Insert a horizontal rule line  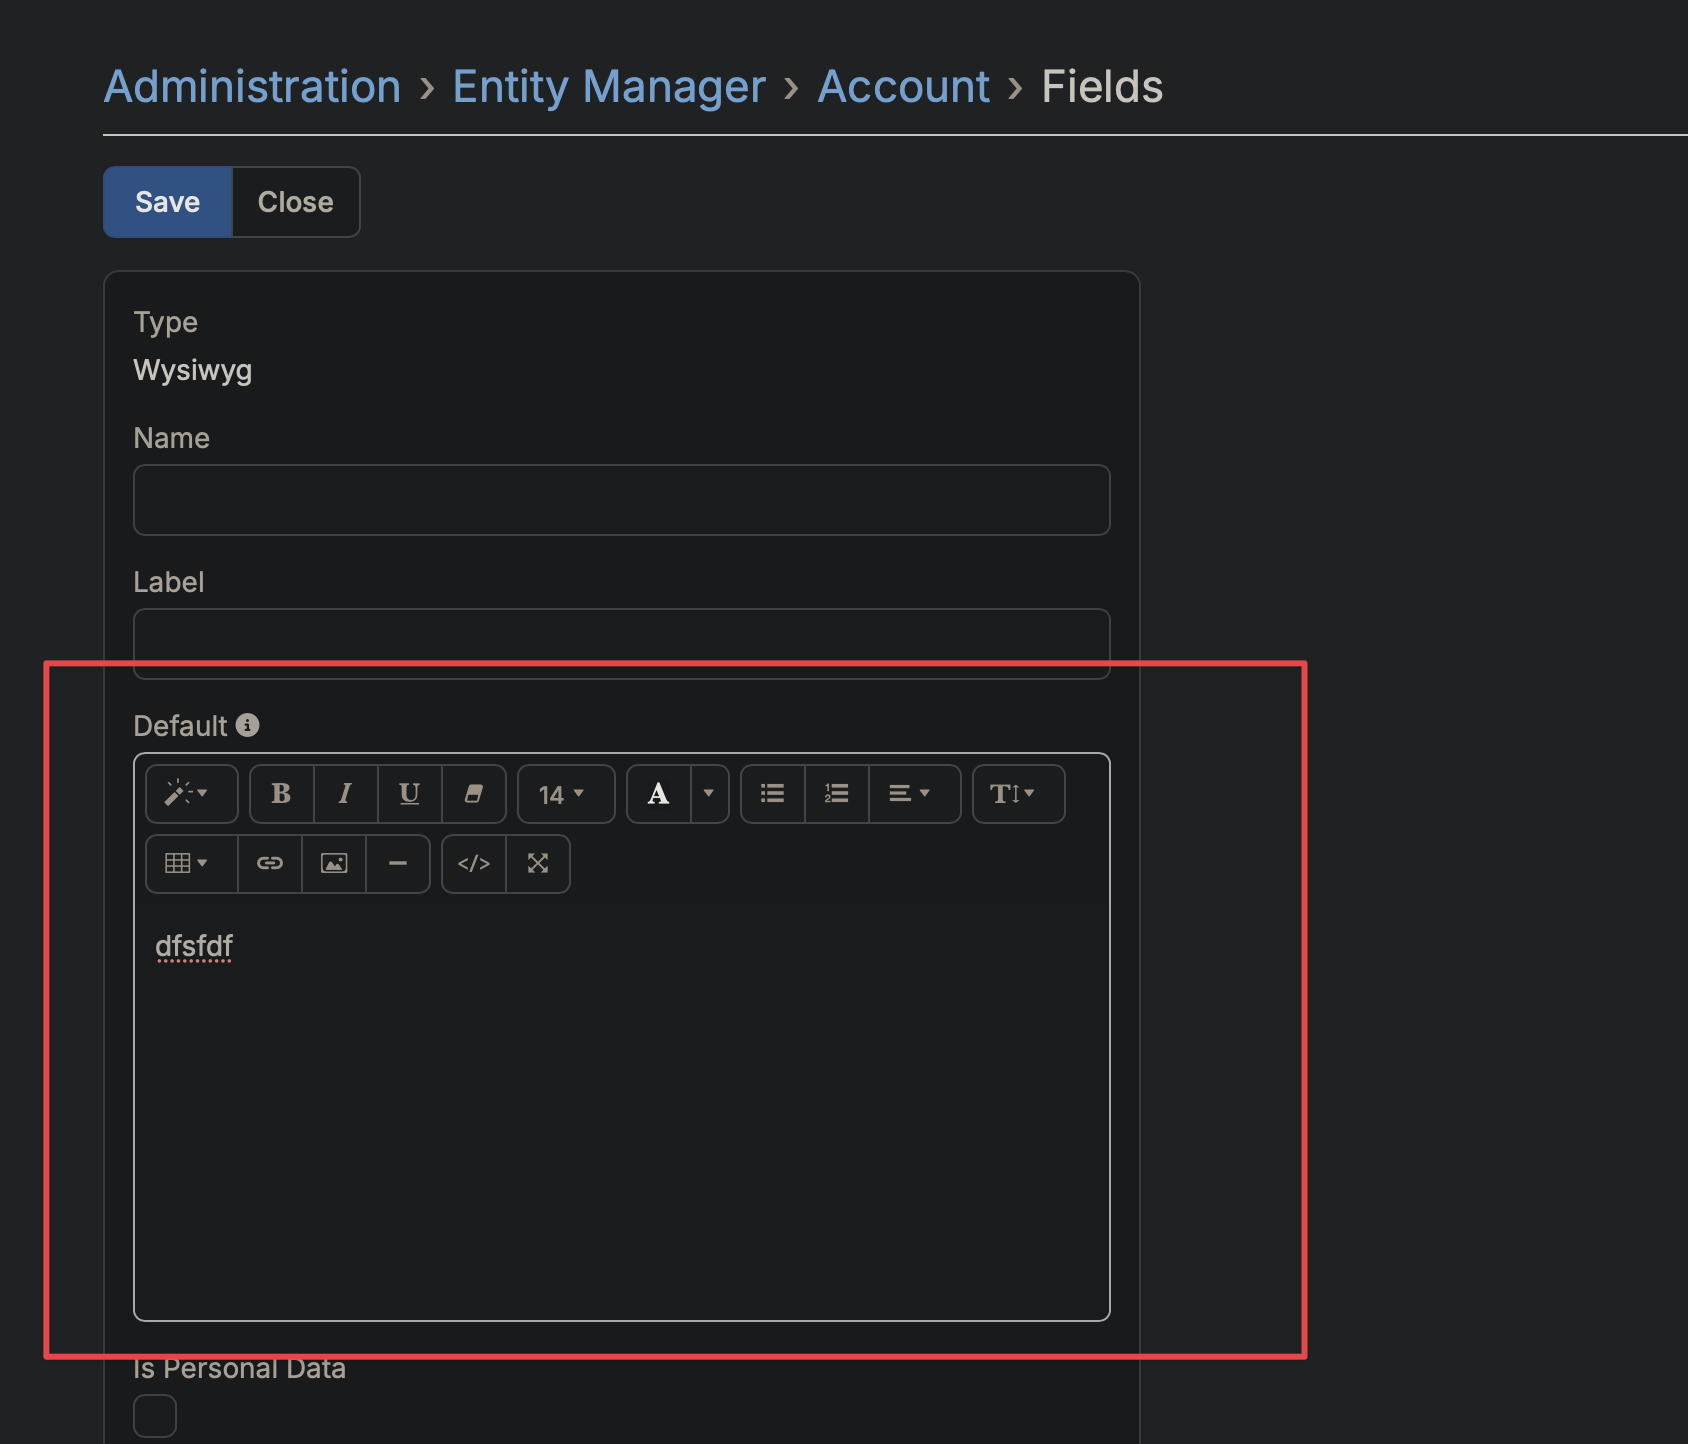[398, 864]
